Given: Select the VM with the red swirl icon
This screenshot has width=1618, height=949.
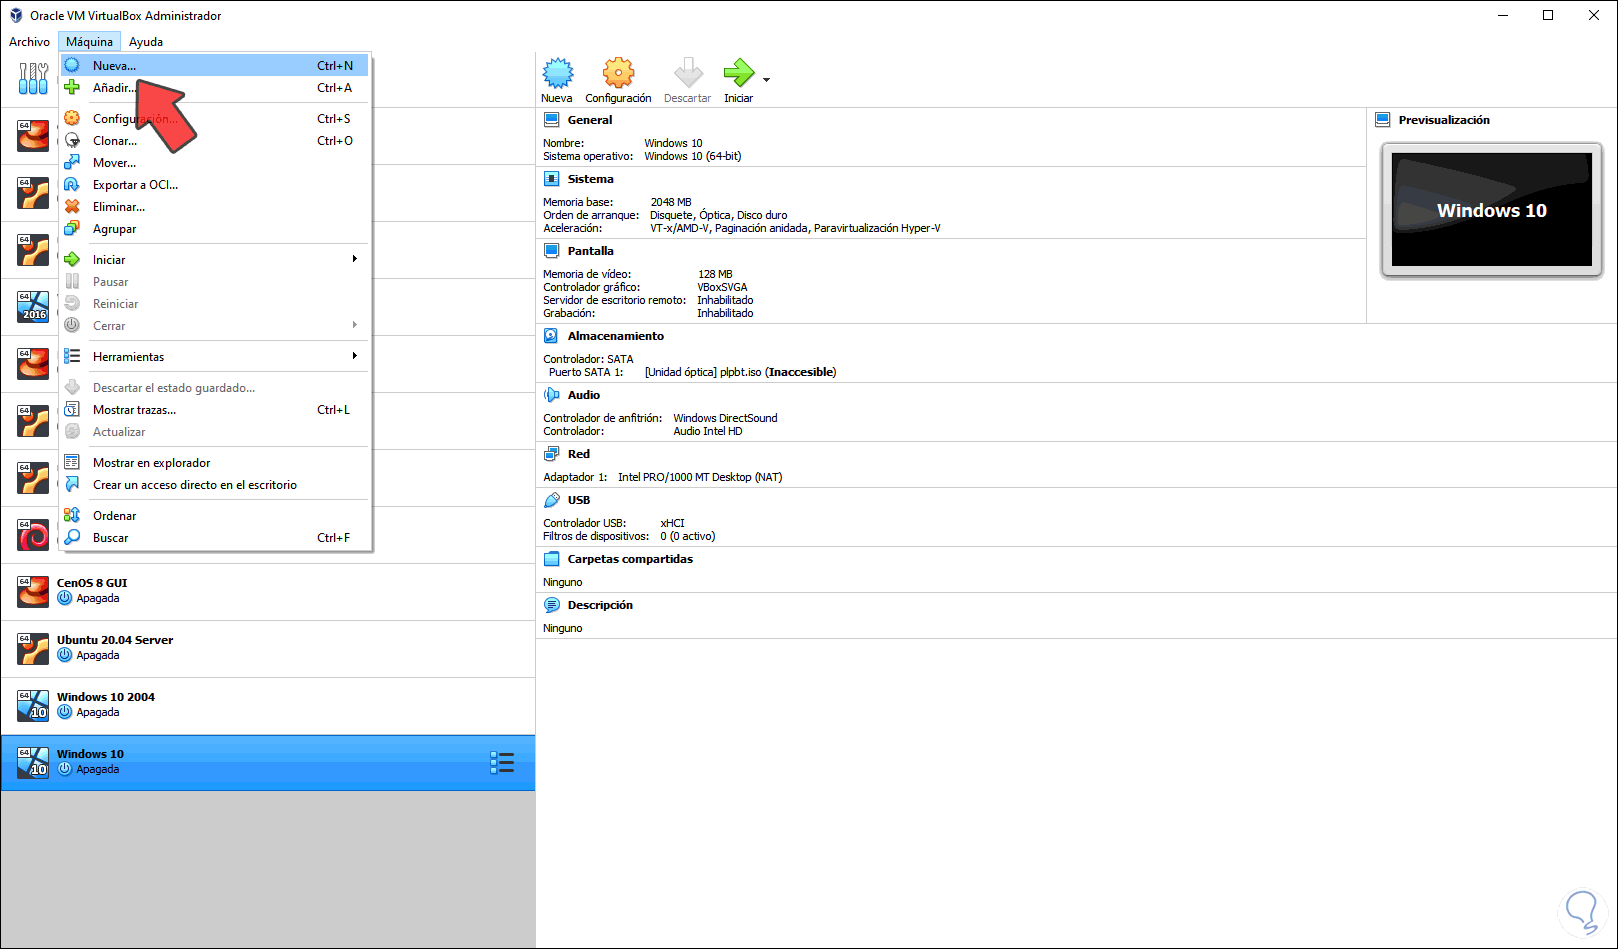Looking at the screenshot, I should [x=33, y=535].
